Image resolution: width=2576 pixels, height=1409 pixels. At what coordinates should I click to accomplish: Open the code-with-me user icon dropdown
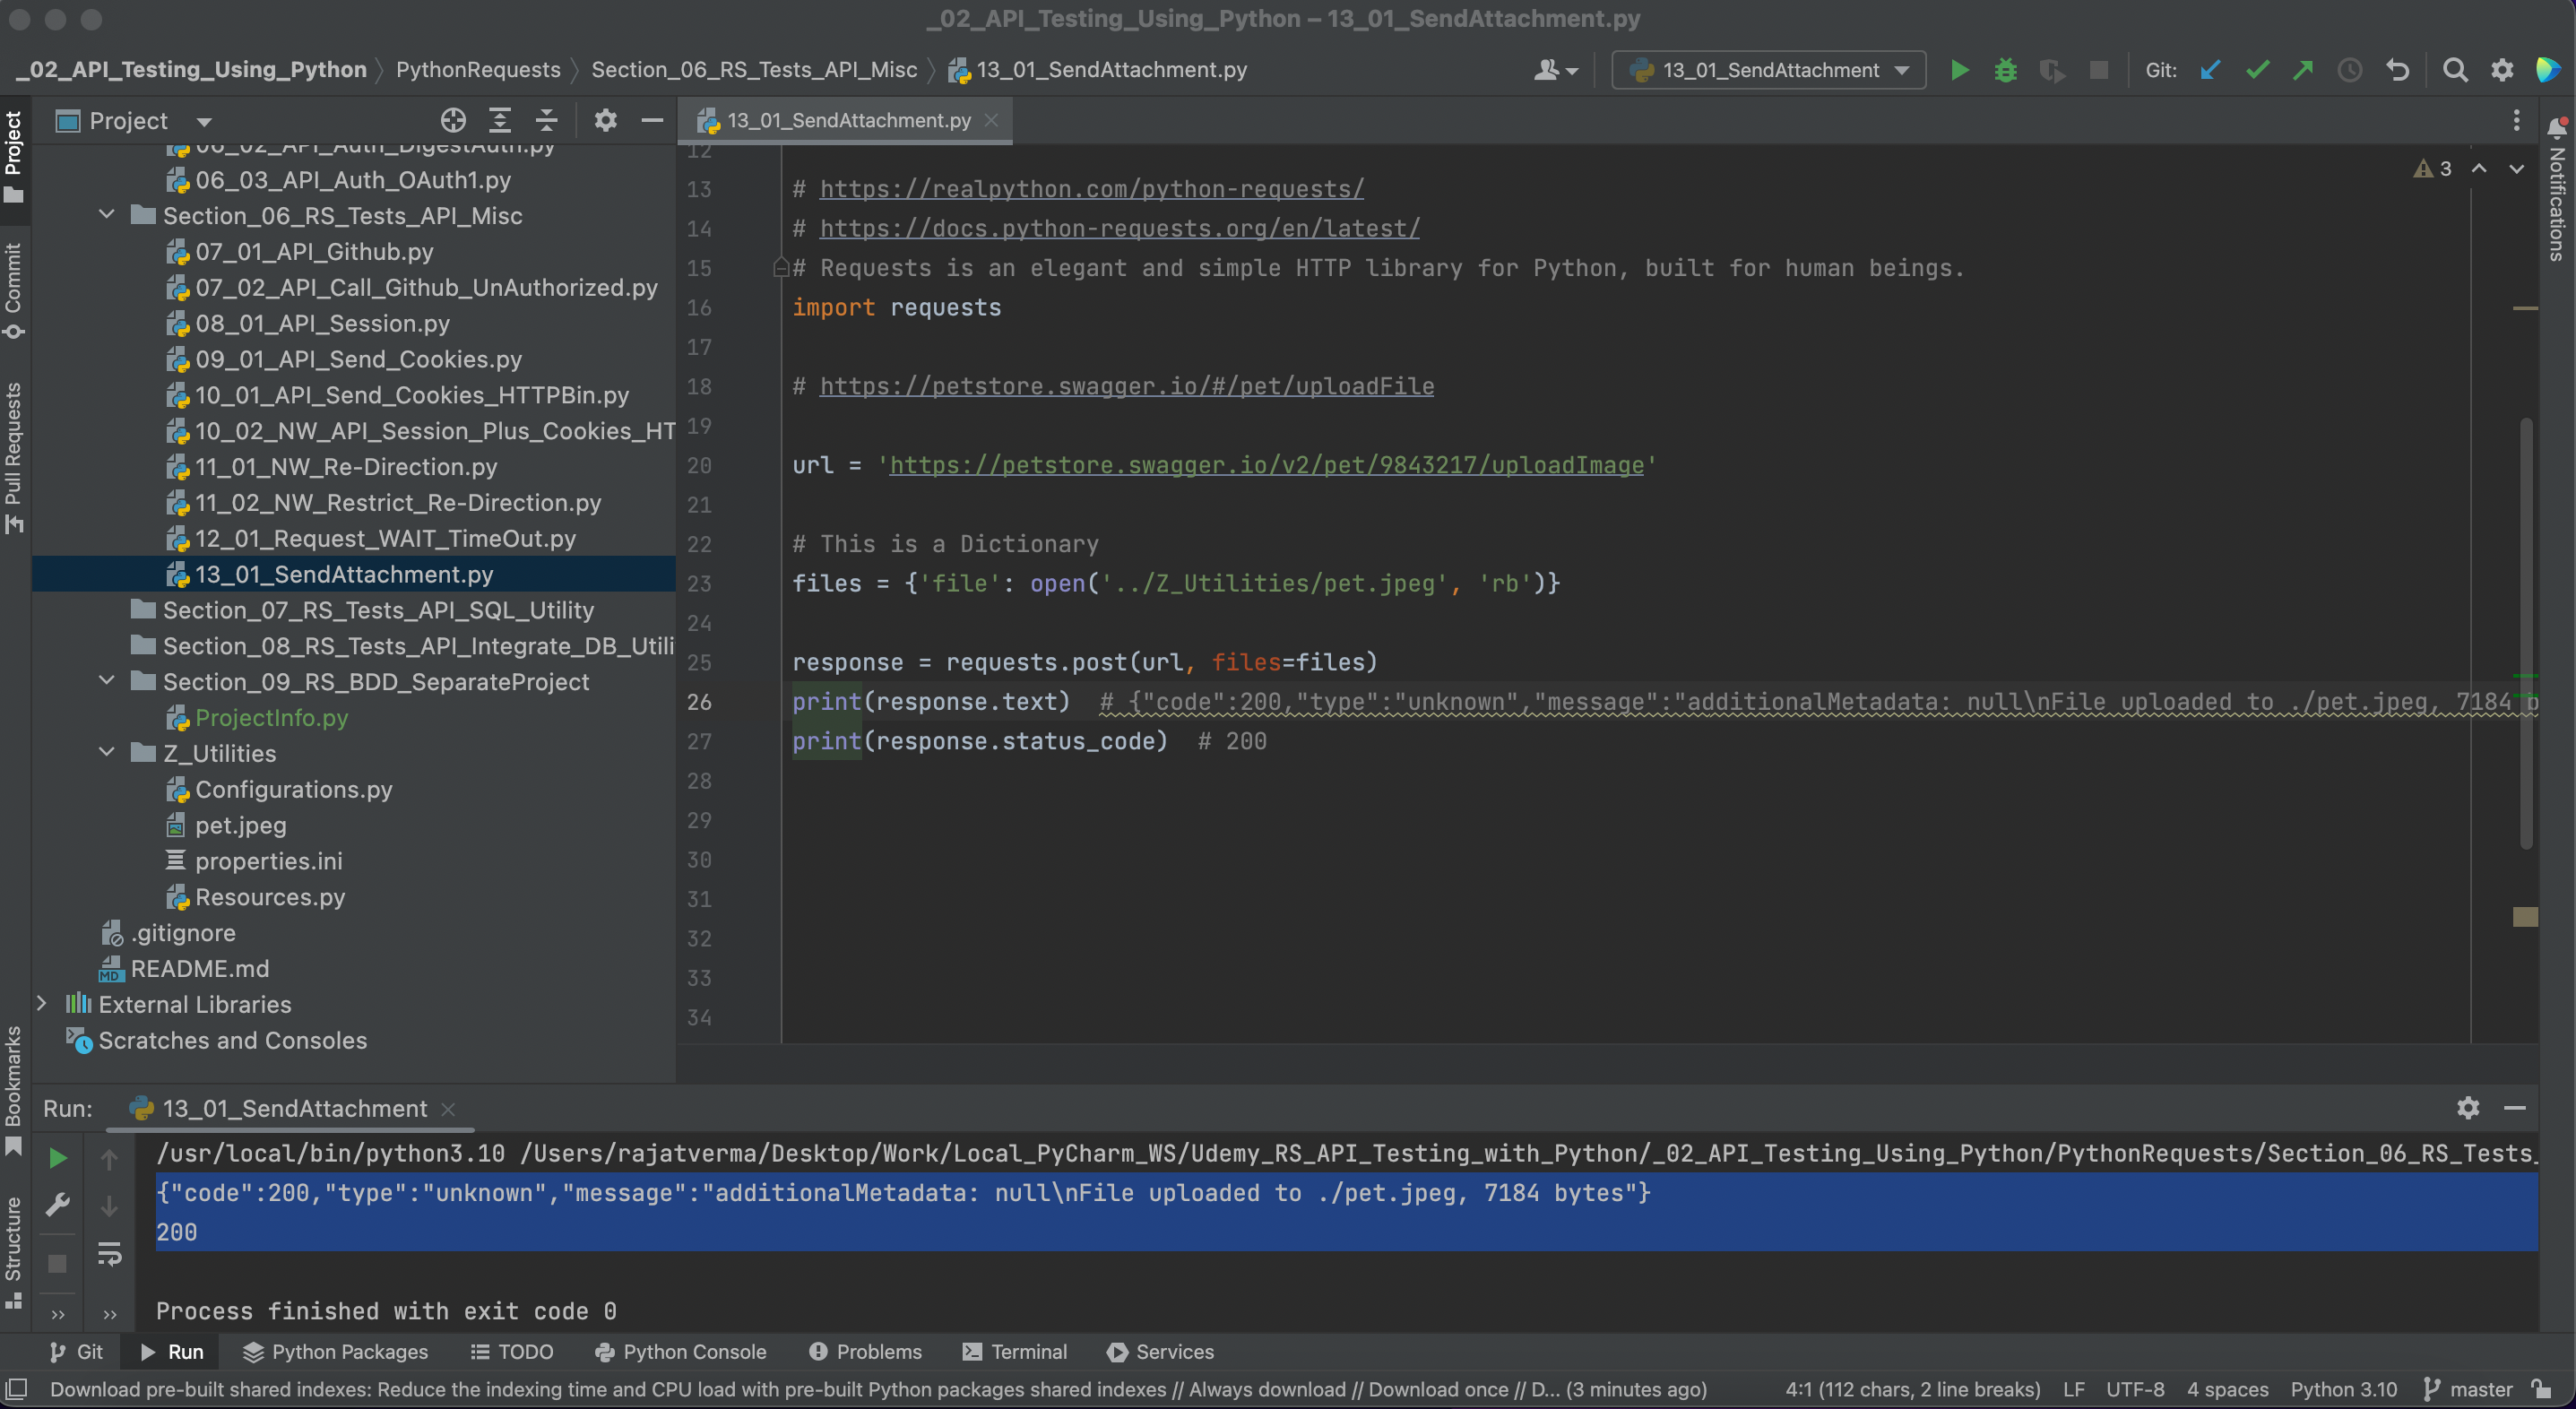[1556, 70]
